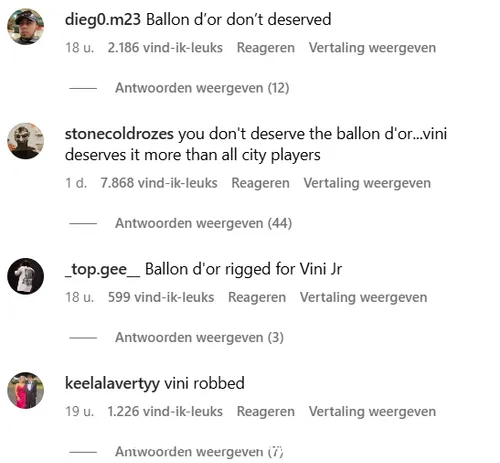View the 2.186 likes on dieg0.m23's comment
The image size is (500, 463).
165,48
